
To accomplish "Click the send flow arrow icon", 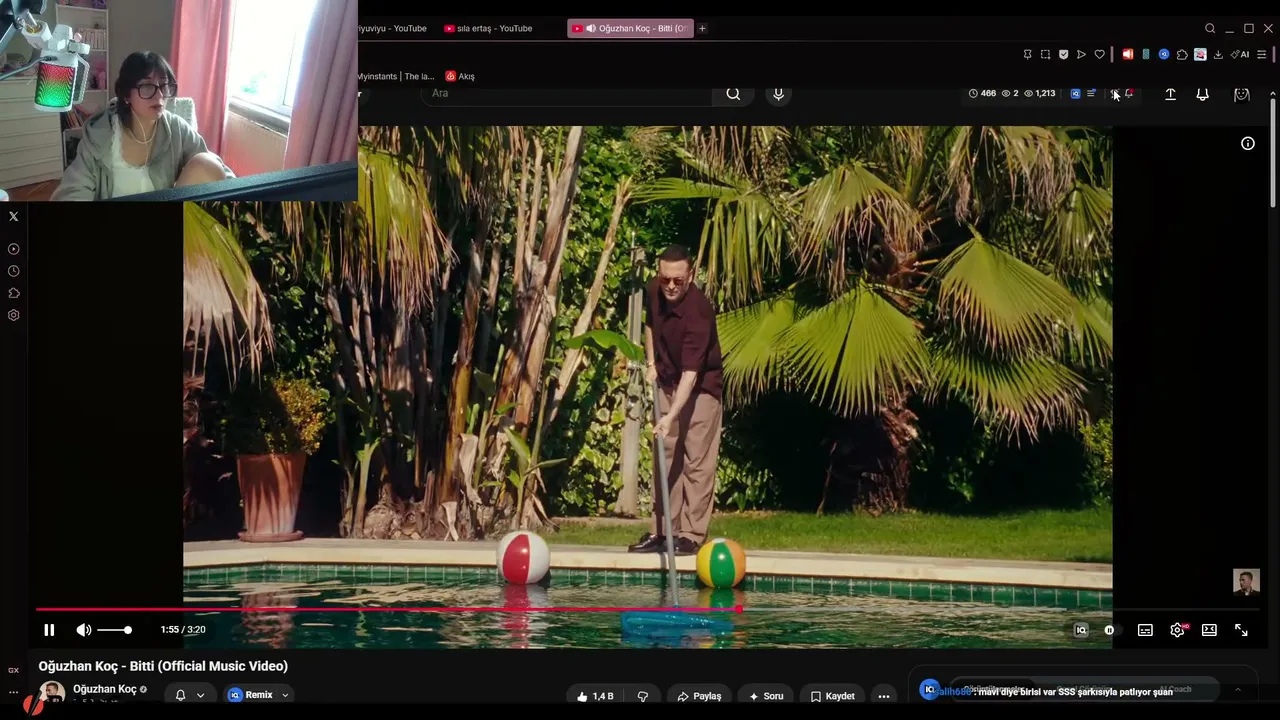I will click(x=1081, y=54).
